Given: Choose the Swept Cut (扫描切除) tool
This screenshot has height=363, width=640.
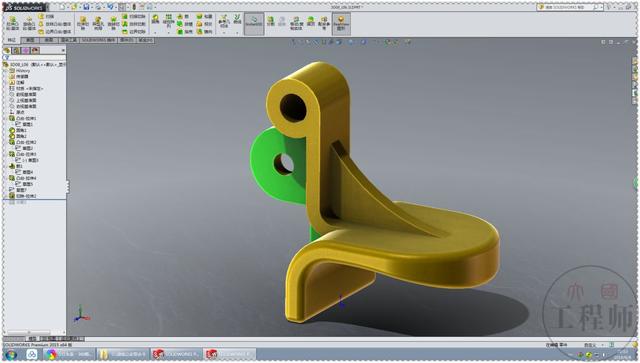Looking at the screenshot, I should point(133,16).
